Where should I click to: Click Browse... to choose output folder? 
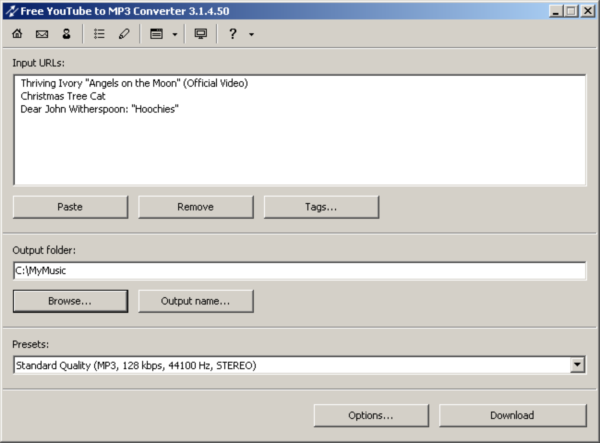click(70, 301)
